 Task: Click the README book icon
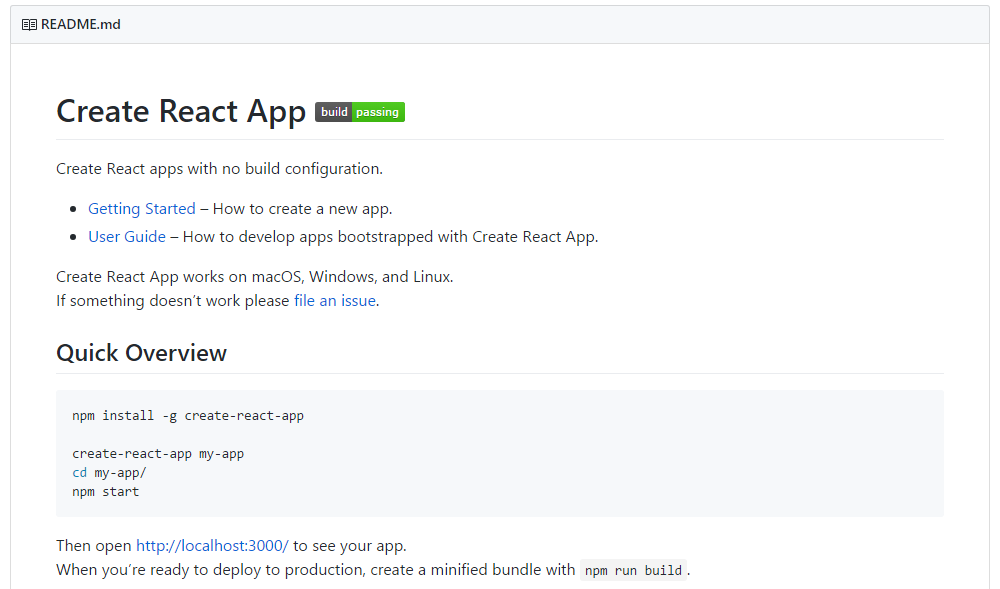(29, 25)
